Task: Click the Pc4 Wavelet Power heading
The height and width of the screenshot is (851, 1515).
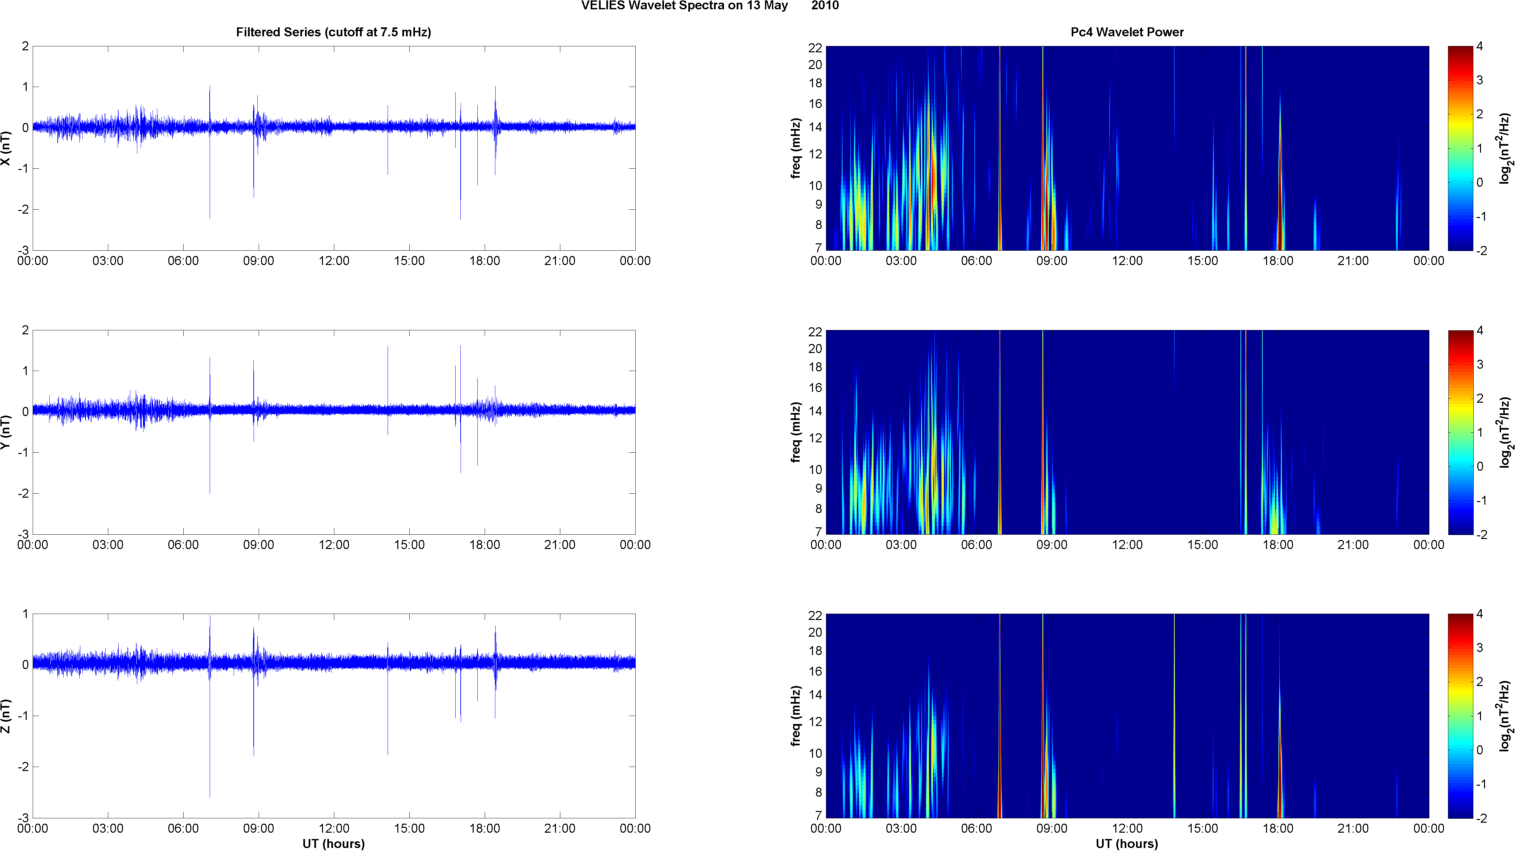Action: click(x=1126, y=32)
